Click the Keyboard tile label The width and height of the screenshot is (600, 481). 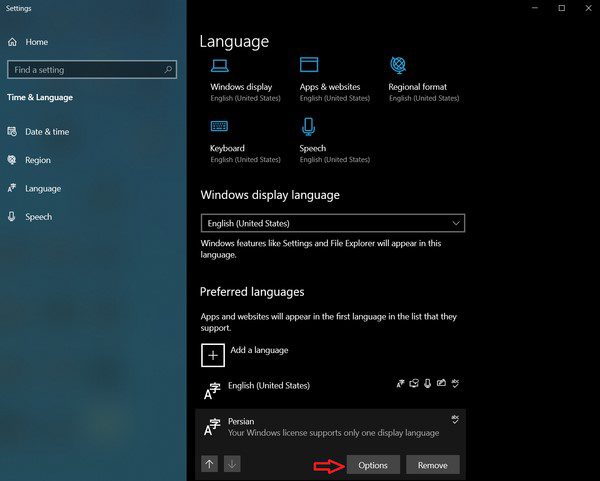click(227, 148)
